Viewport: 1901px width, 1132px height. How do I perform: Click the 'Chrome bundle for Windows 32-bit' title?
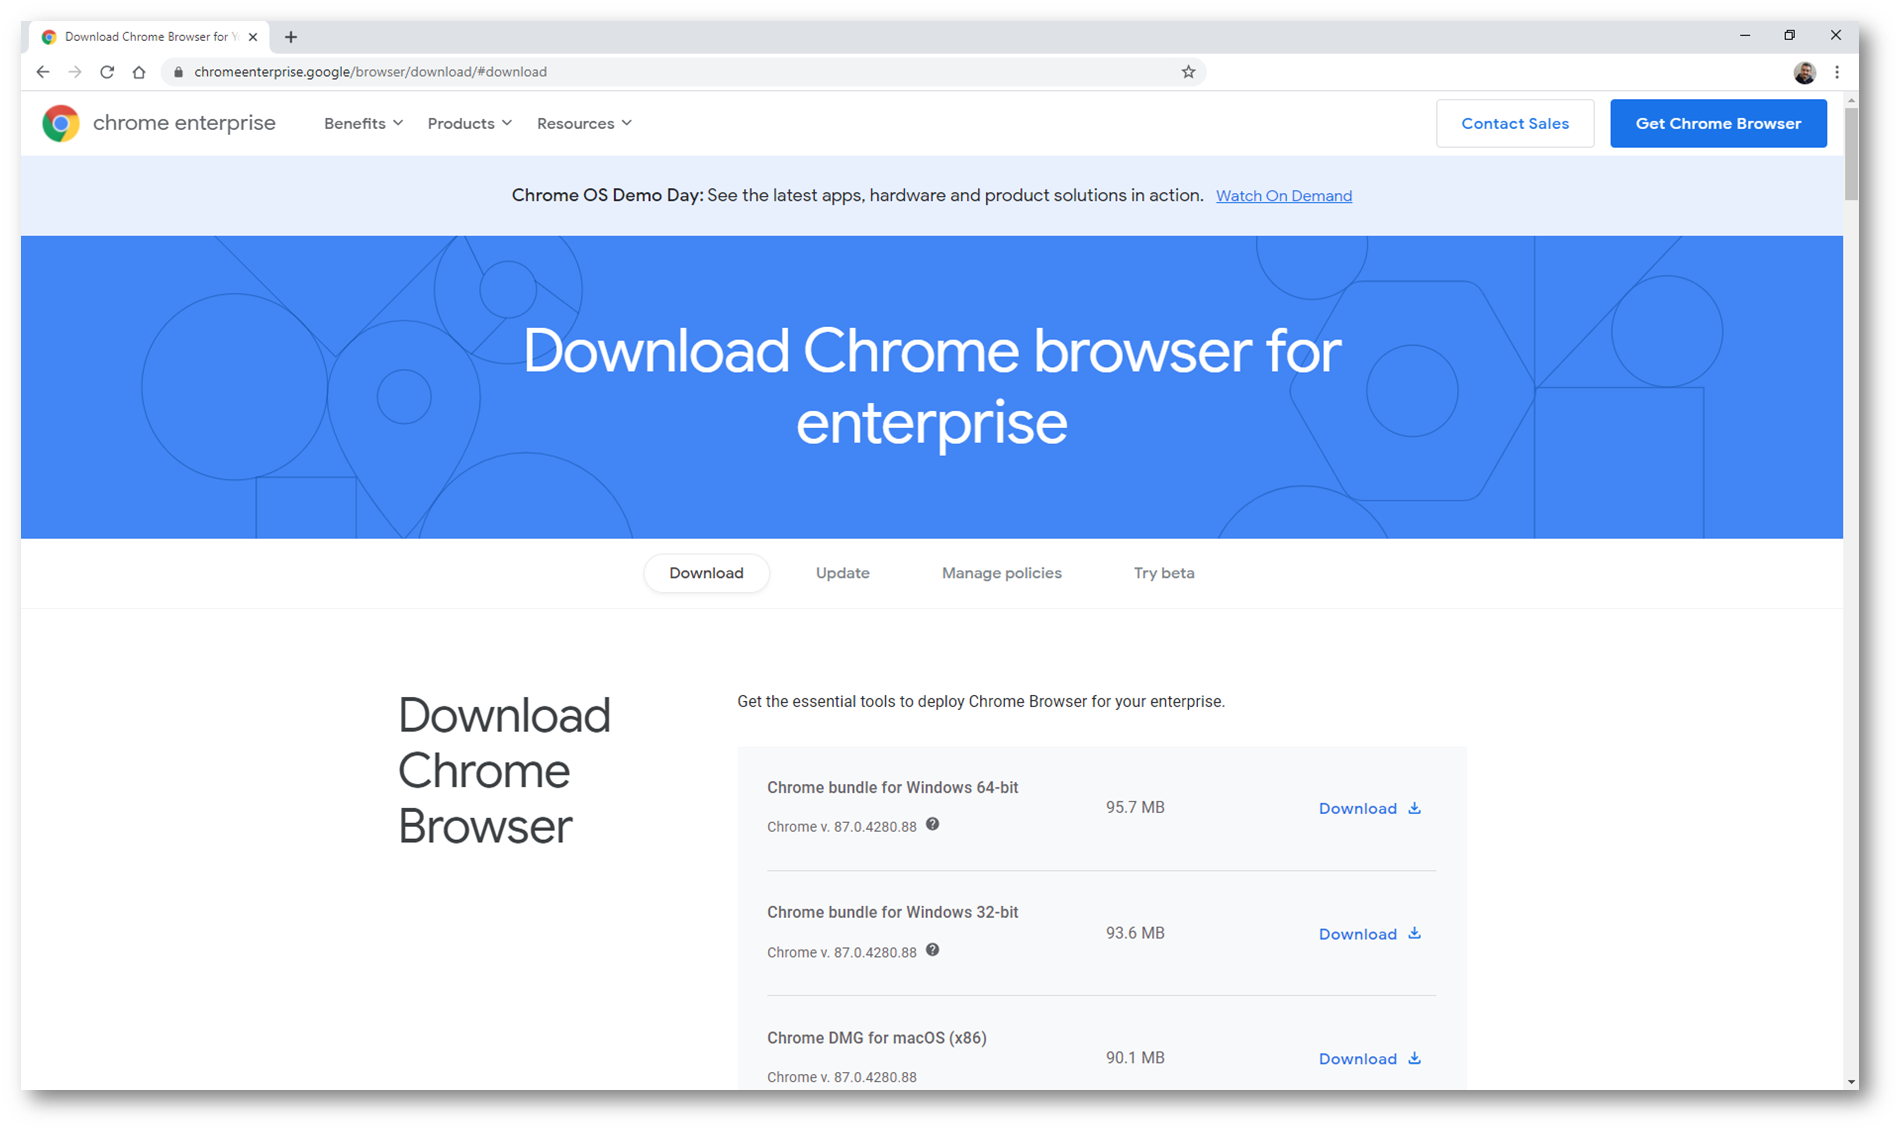pyautogui.click(x=892, y=913)
